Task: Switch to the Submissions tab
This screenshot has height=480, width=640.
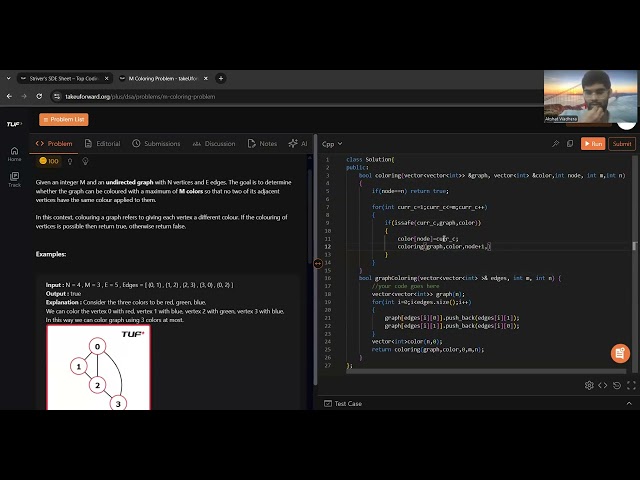Action: pos(156,144)
